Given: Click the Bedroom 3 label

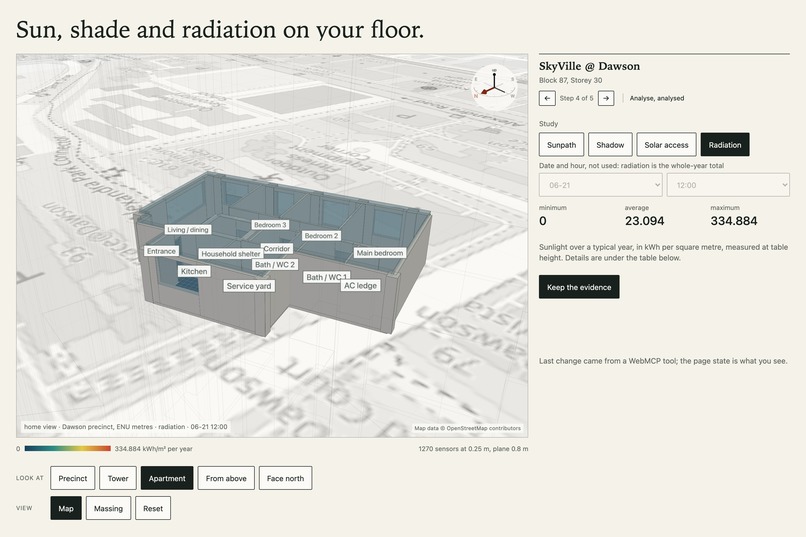Looking at the screenshot, I should 270,225.
